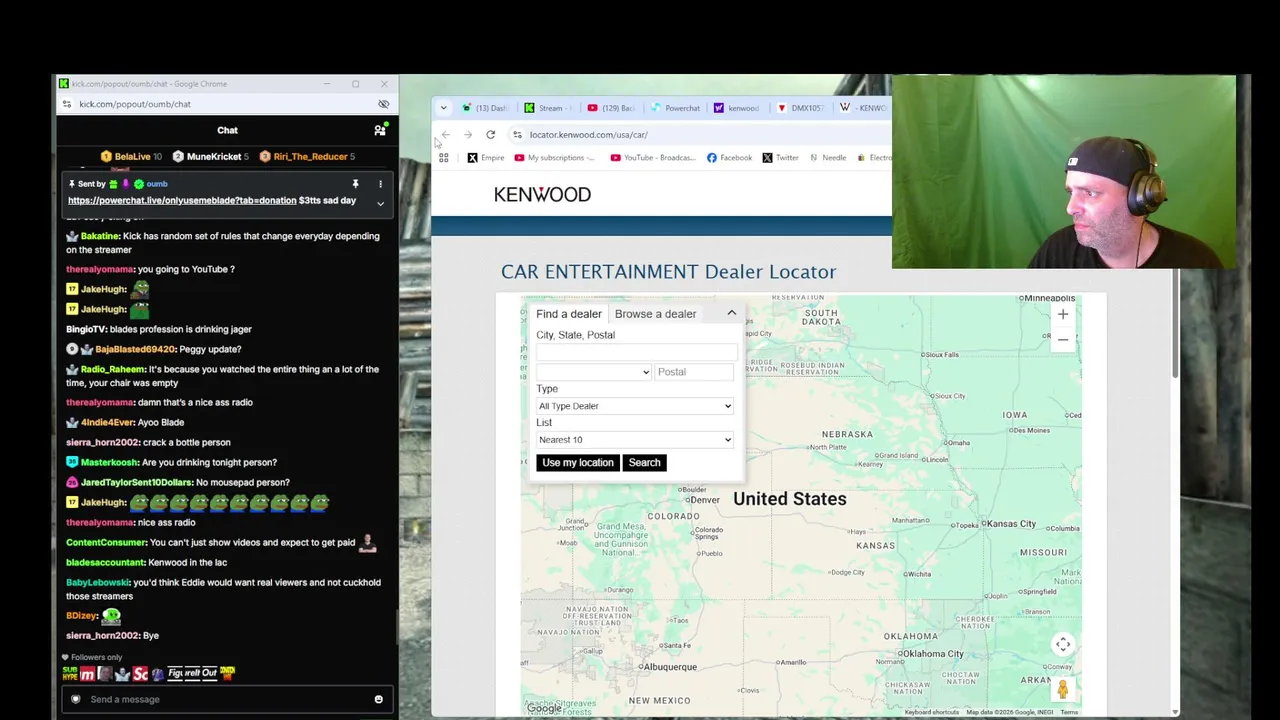Click the kick.com/popout/oumb/chat address
Viewport: 1280px width, 720px height.
pyautogui.click(x=135, y=104)
